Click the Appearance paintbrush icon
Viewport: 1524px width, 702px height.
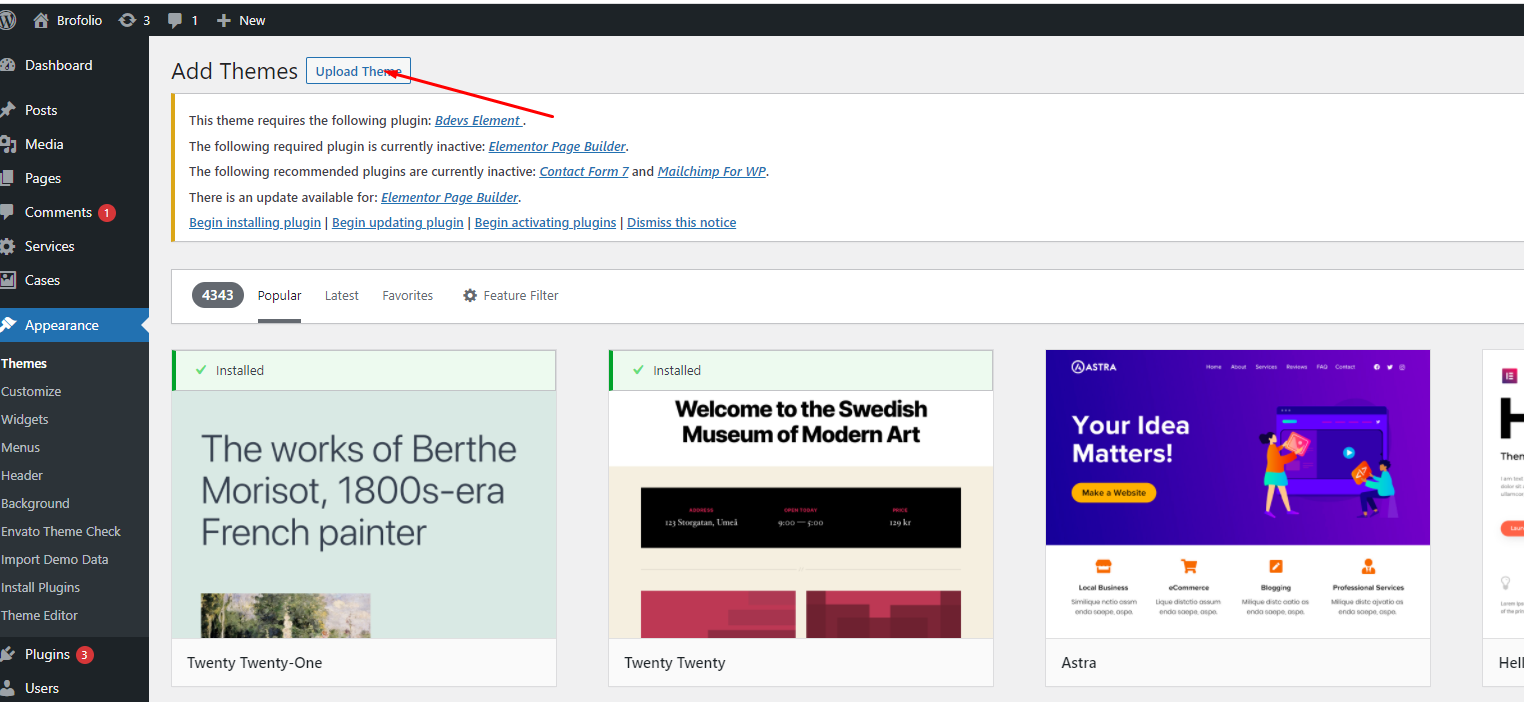coord(8,325)
